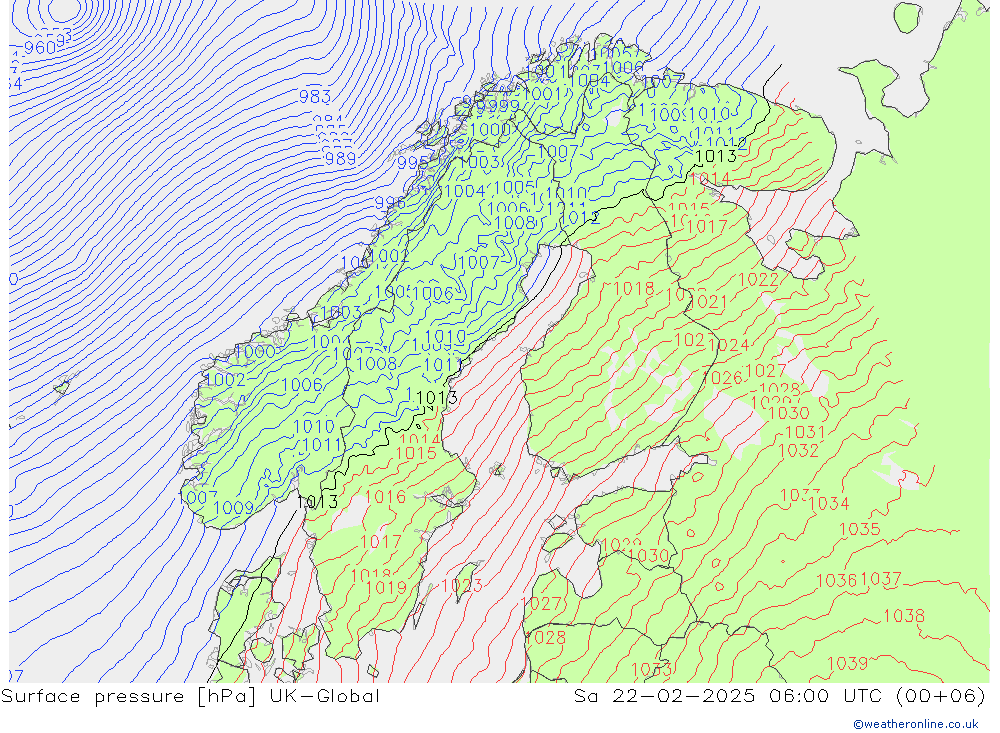
Task: Click the red '1026' isobar label
Action: 722,378
